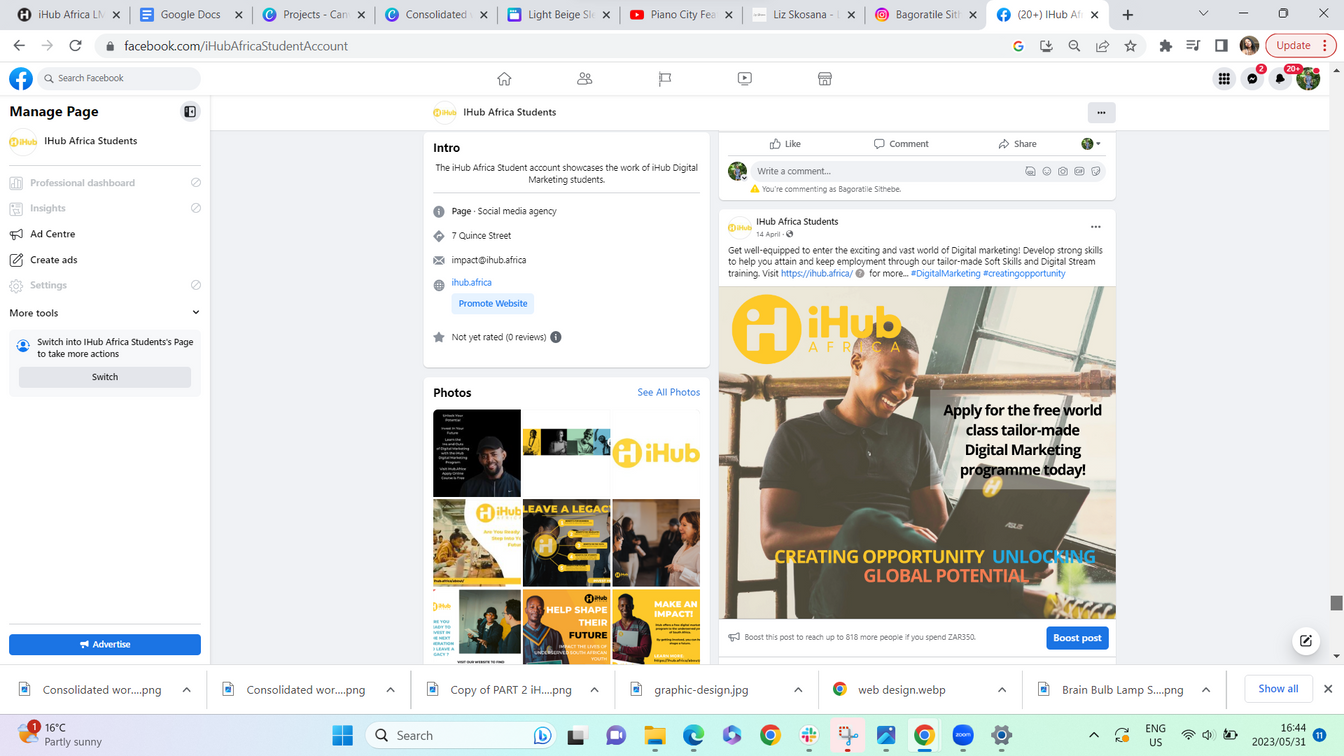Open Ad Centre in the sidebar
1344x756 pixels.
click(x=52, y=234)
